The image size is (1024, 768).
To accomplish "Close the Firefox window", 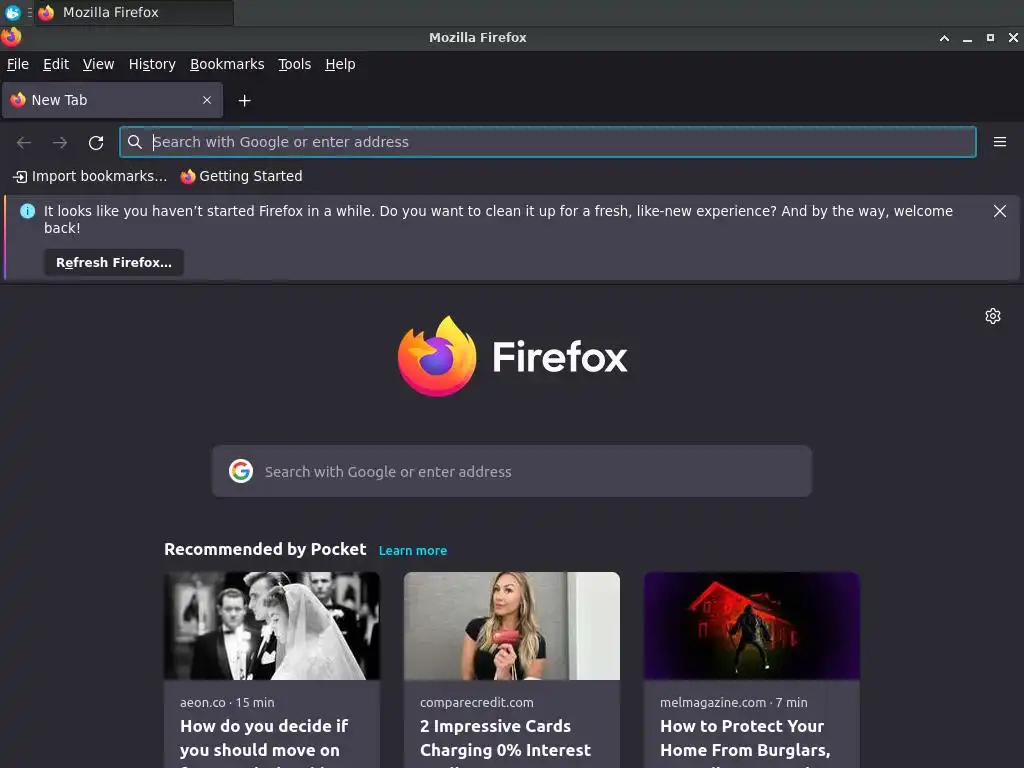I will pos(1013,38).
